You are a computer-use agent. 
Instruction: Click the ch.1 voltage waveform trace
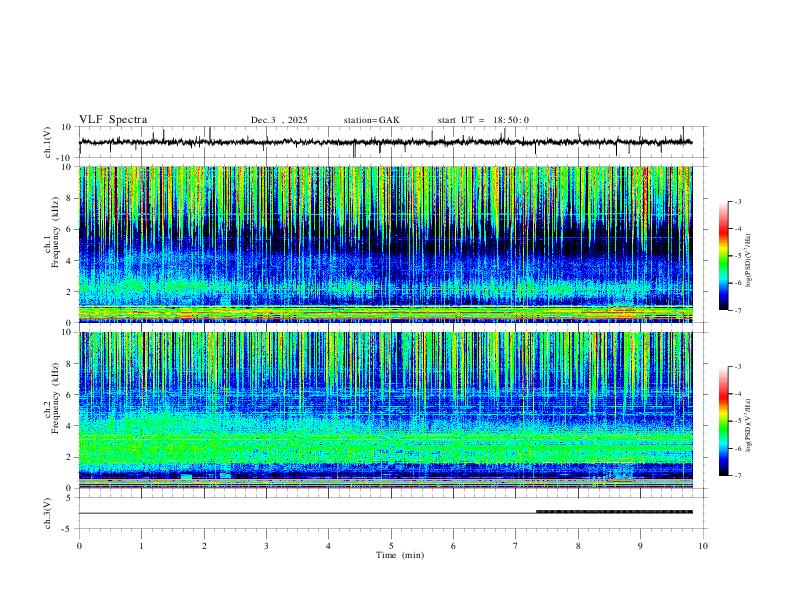click(385, 142)
